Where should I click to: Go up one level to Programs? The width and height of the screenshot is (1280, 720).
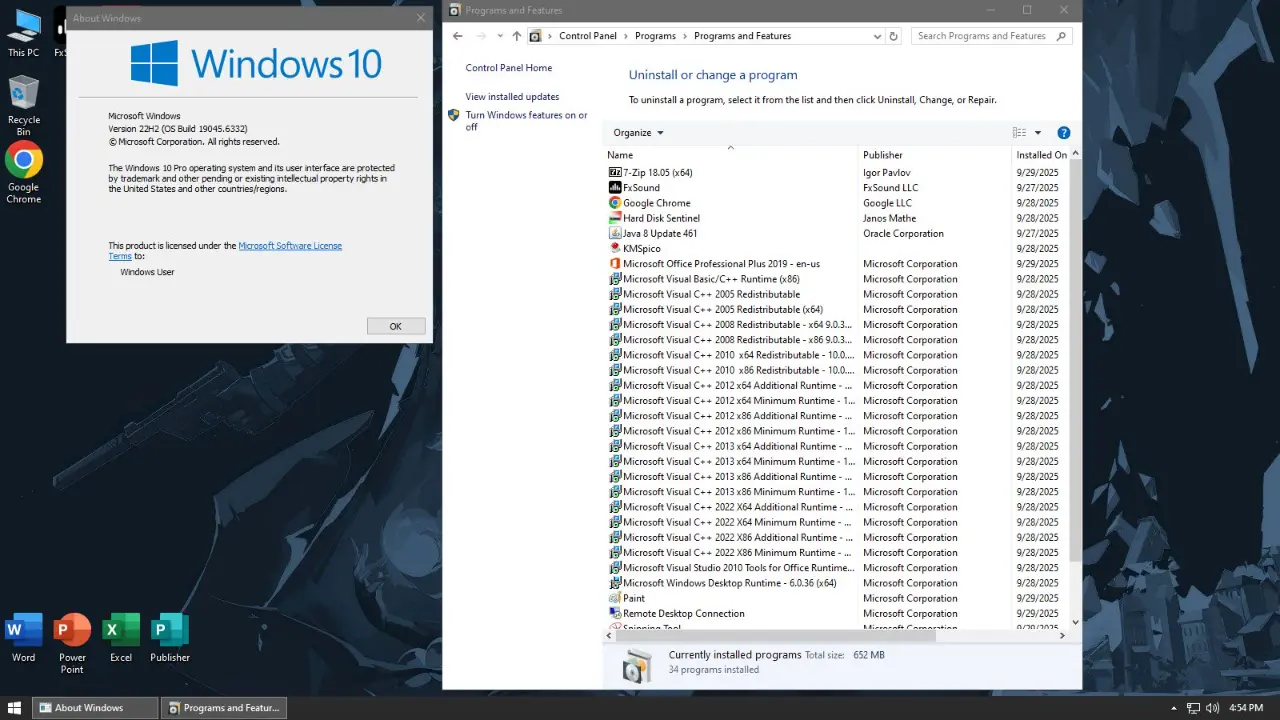coord(516,36)
